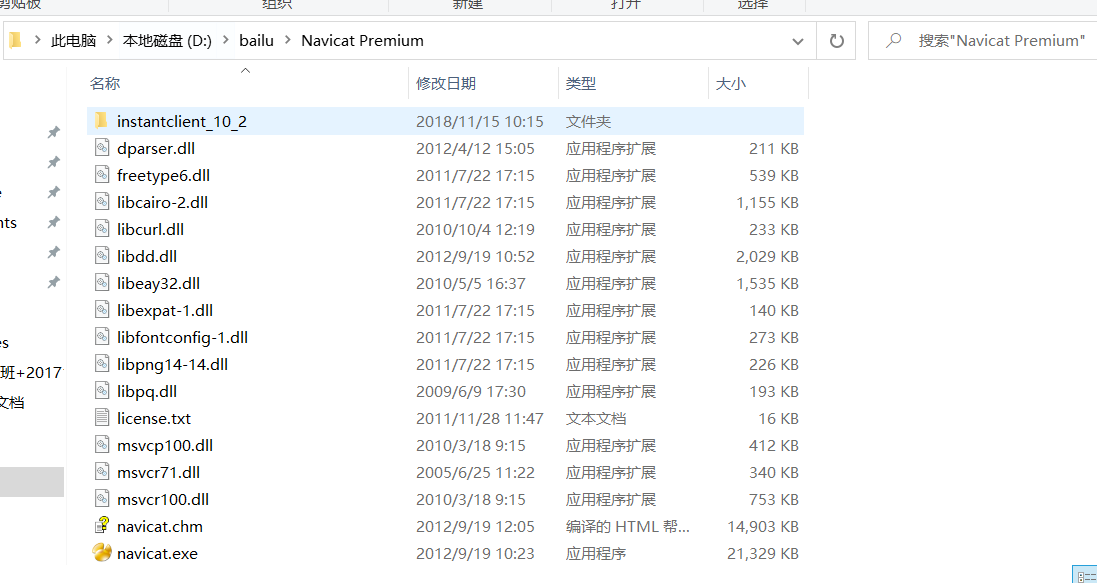The image size is (1097, 583).
Task: Click the search magnifier icon
Action: pos(893,41)
